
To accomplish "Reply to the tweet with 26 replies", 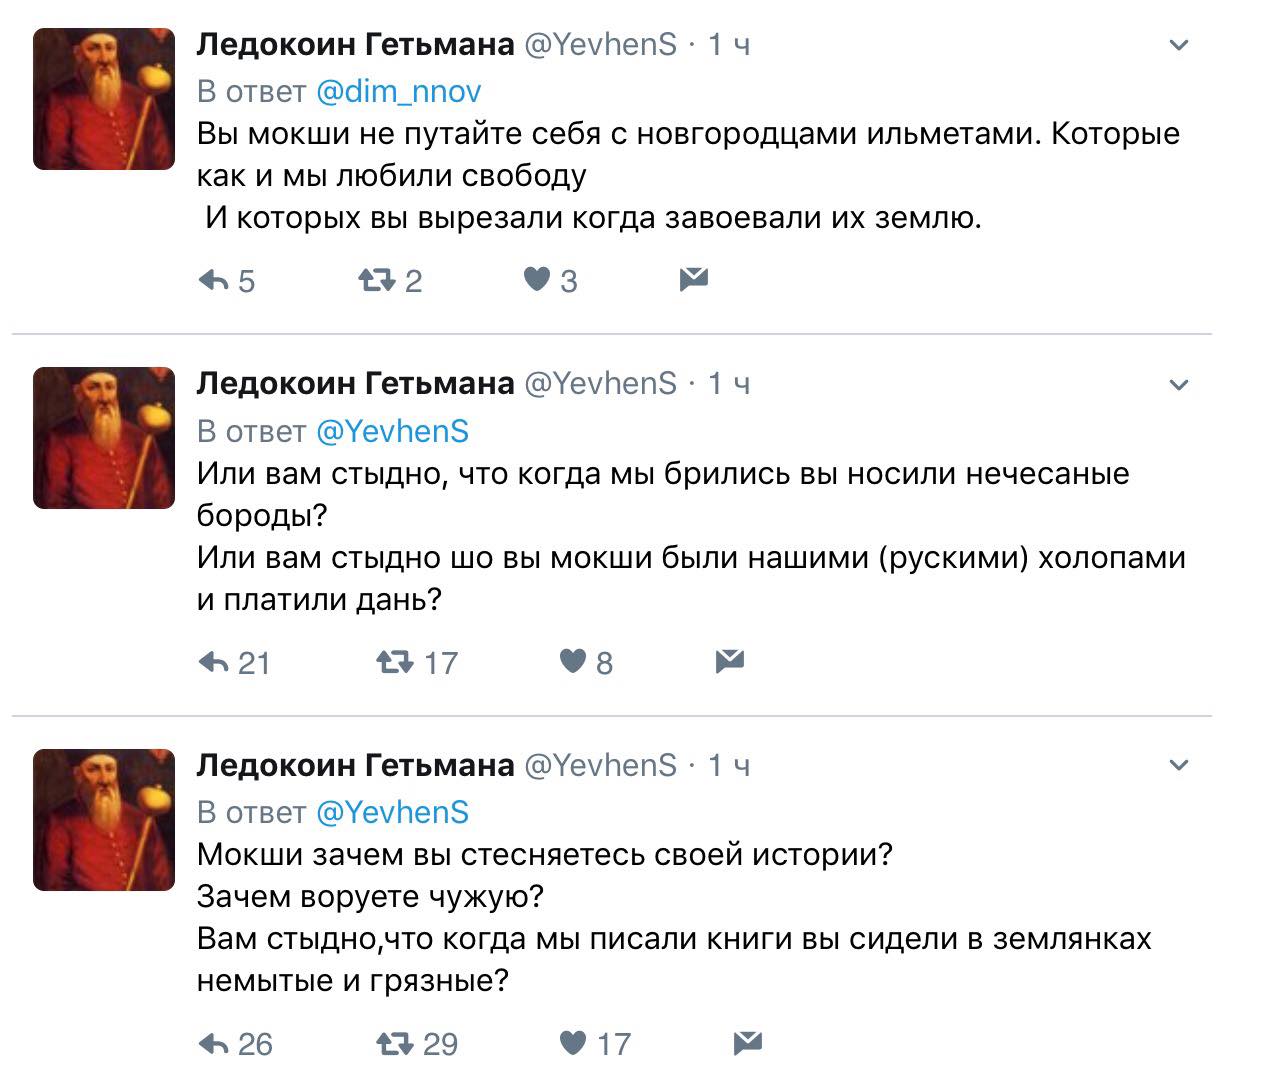I will coord(214,1044).
